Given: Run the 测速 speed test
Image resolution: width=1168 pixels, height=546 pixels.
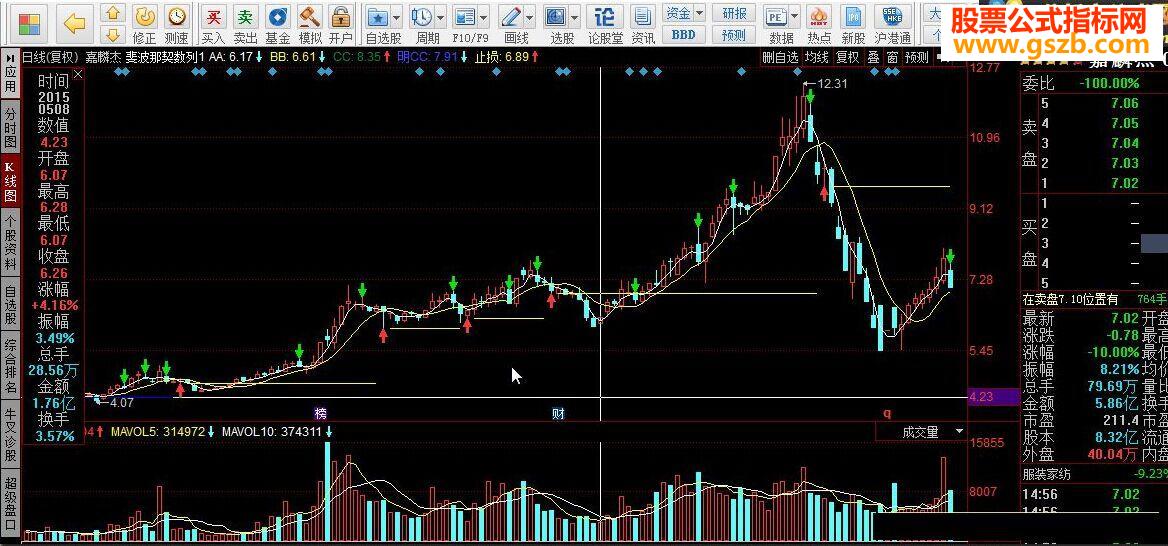Looking at the screenshot, I should tap(177, 24).
